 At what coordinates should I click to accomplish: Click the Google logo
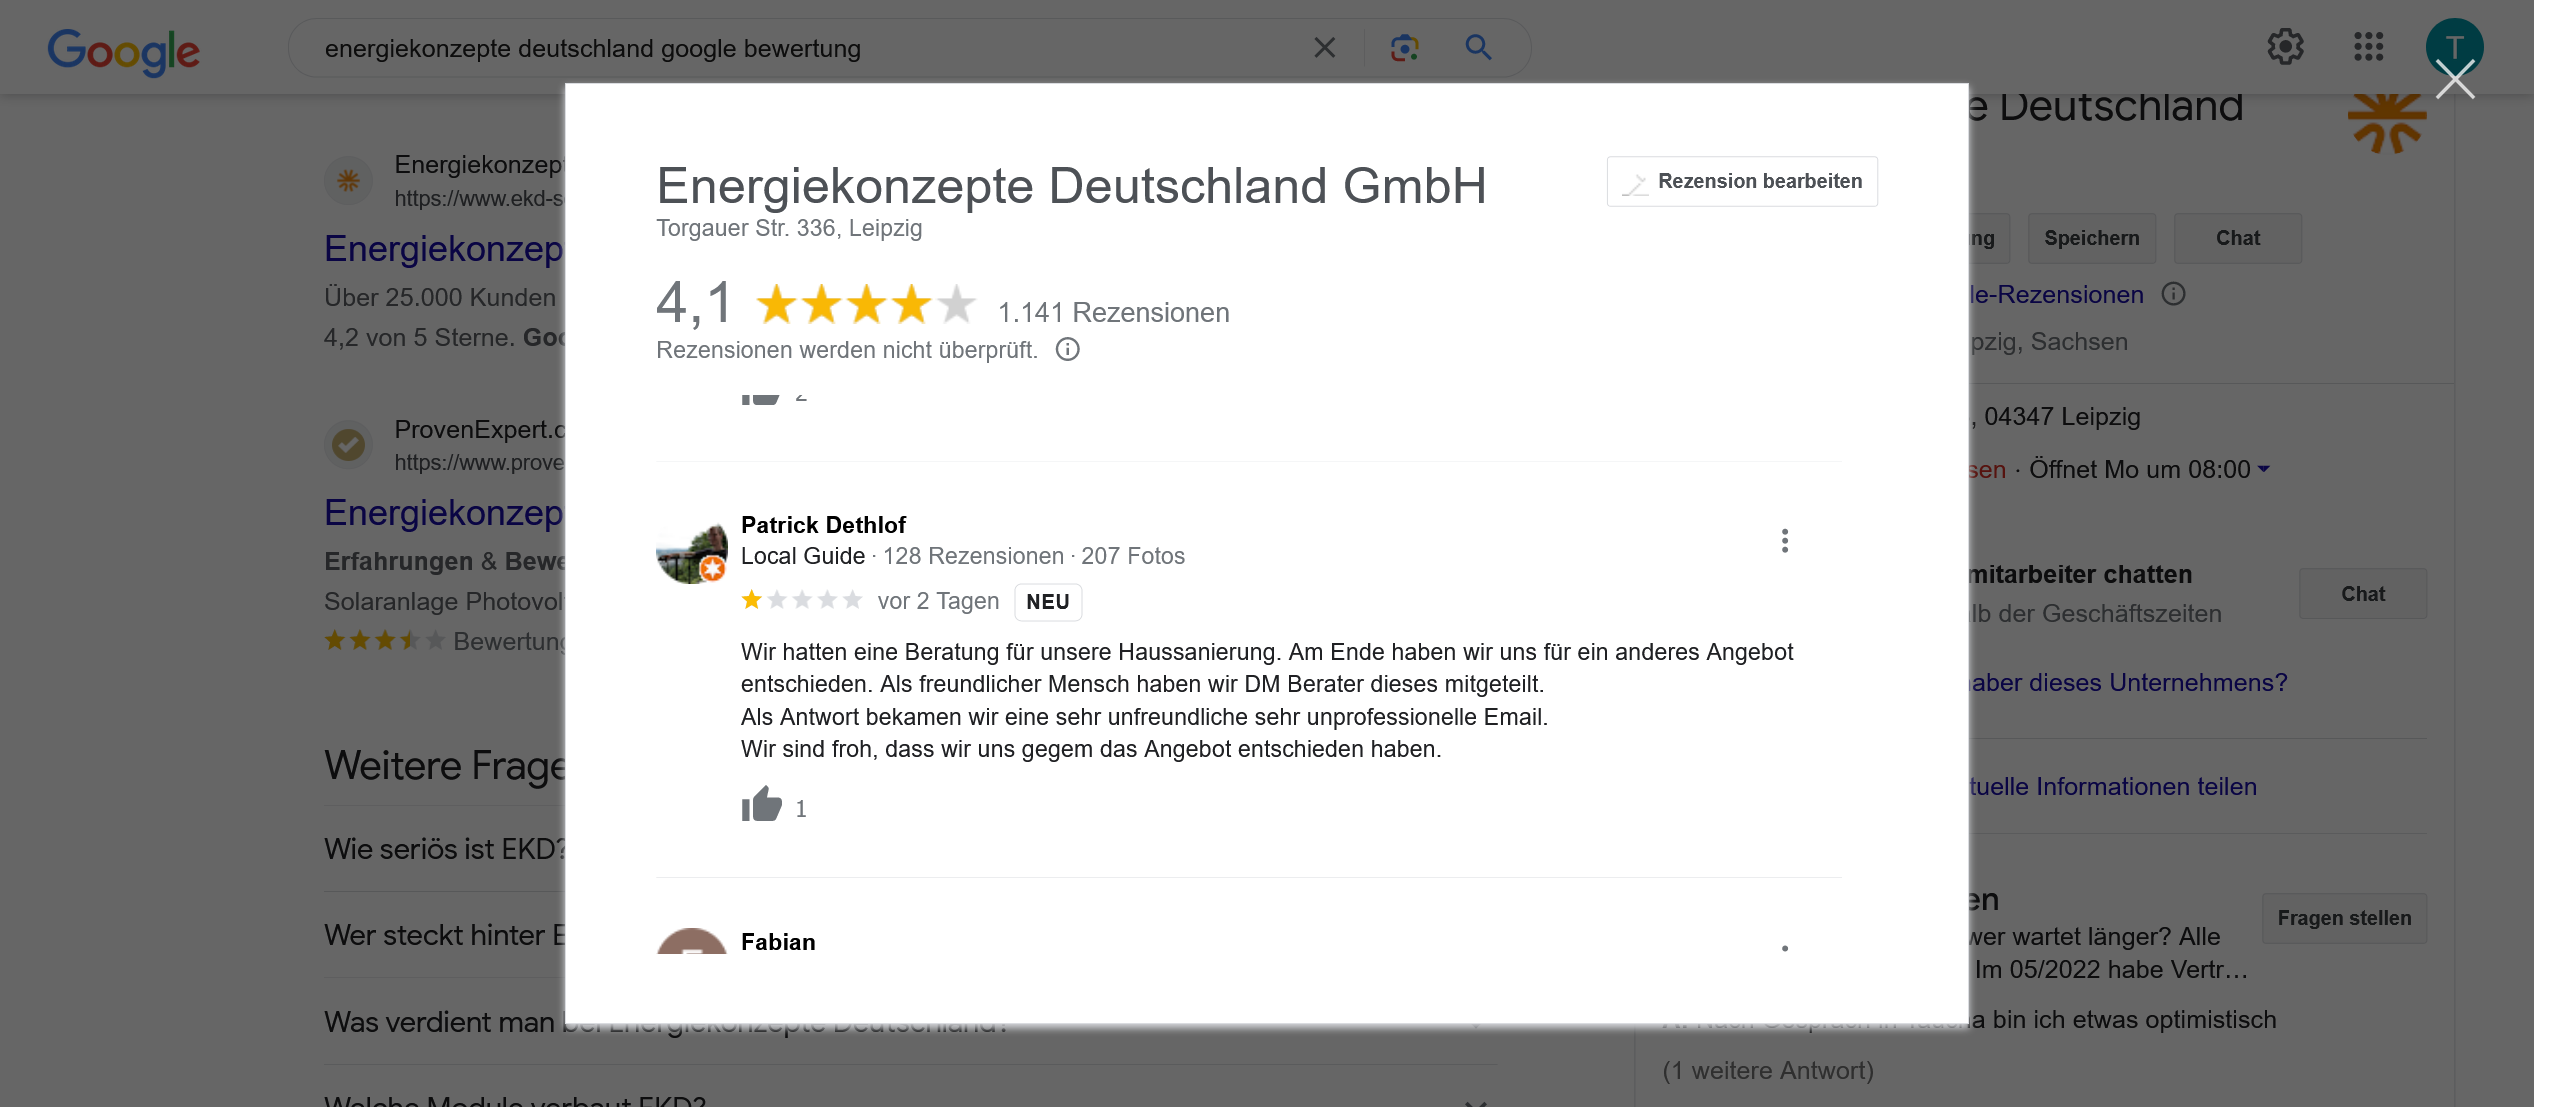124,50
